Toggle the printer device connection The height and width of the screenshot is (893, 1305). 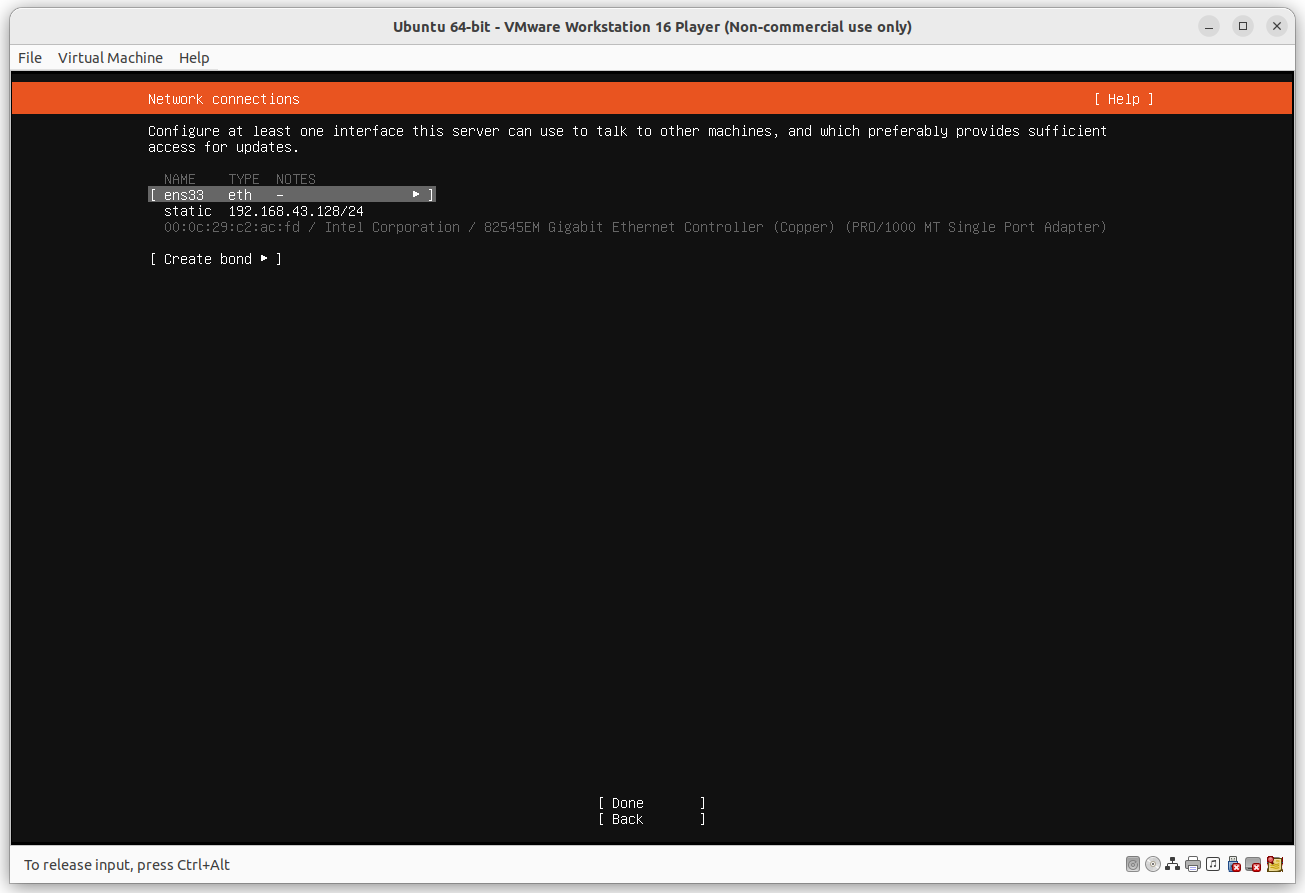[x=1192, y=864]
